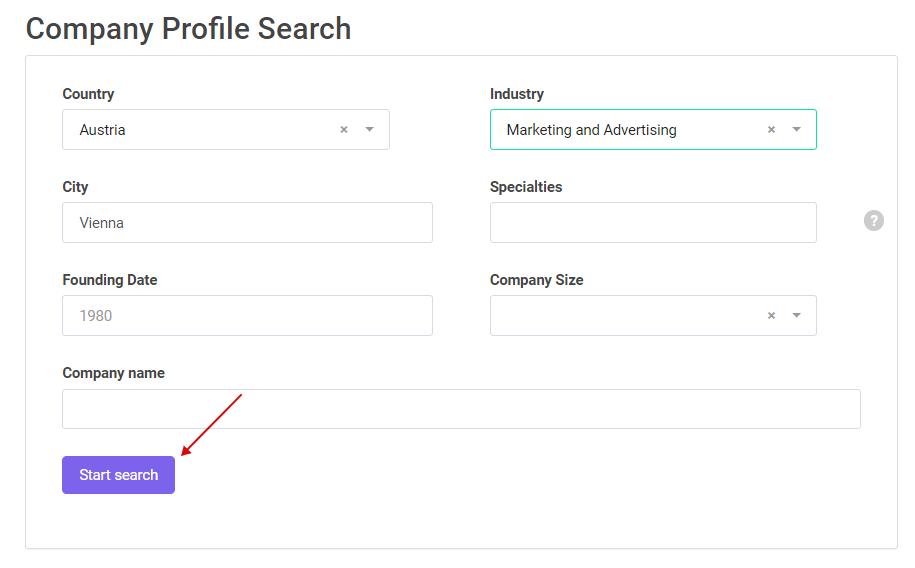Focus the Founding Date field
The height and width of the screenshot is (568, 915).
coord(247,315)
